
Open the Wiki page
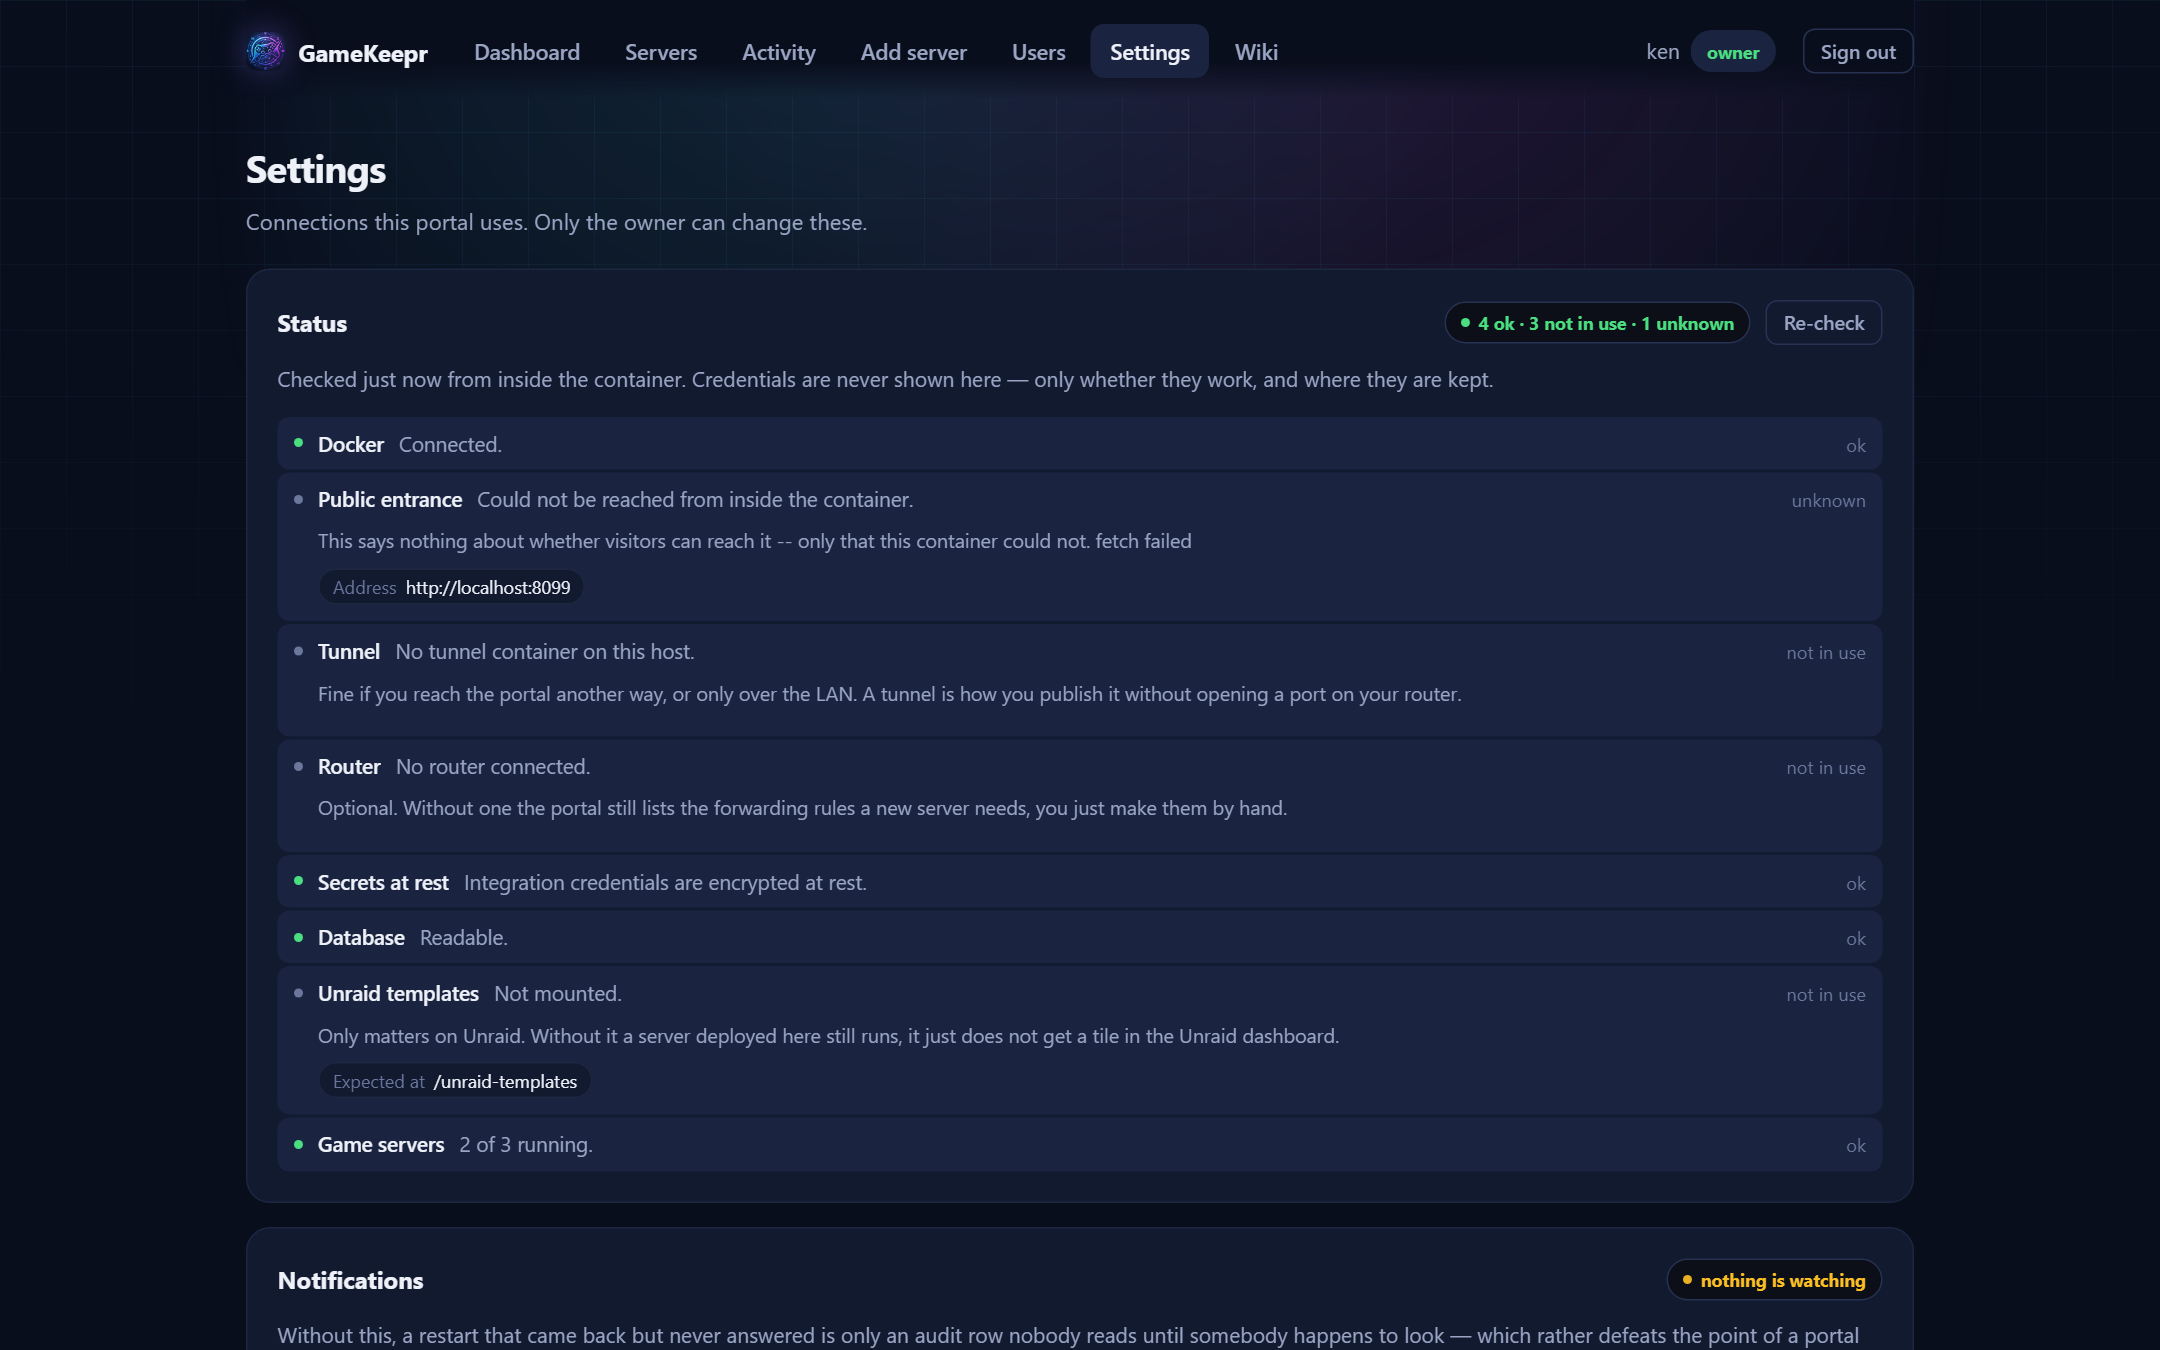coord(1256,52)
